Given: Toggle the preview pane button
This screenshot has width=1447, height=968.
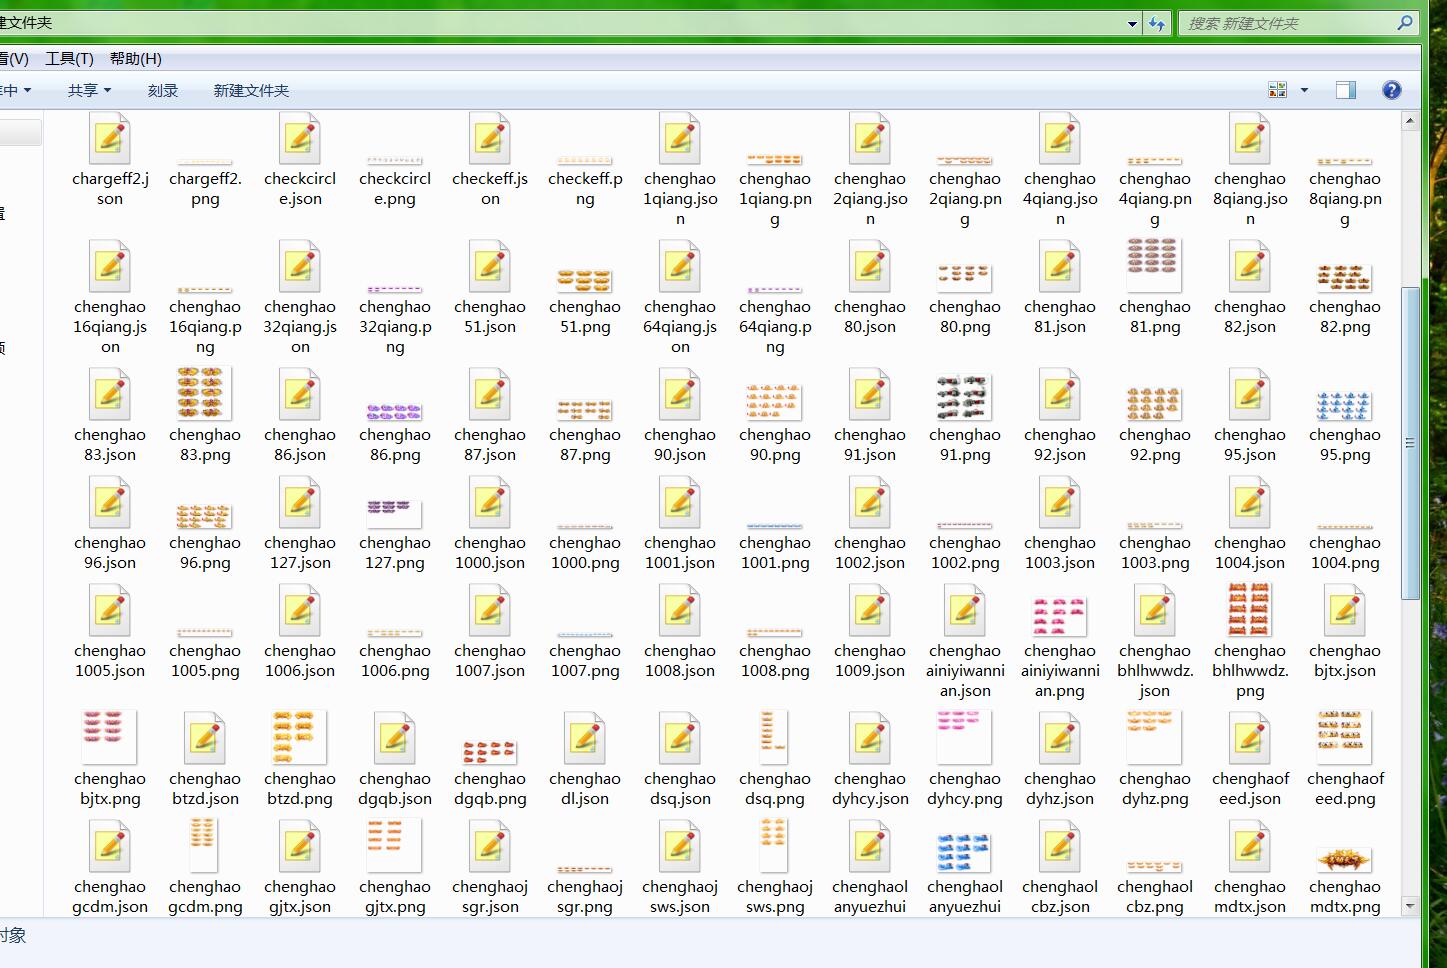Looking at the screenshot, I should click(x=1346, y=90).
